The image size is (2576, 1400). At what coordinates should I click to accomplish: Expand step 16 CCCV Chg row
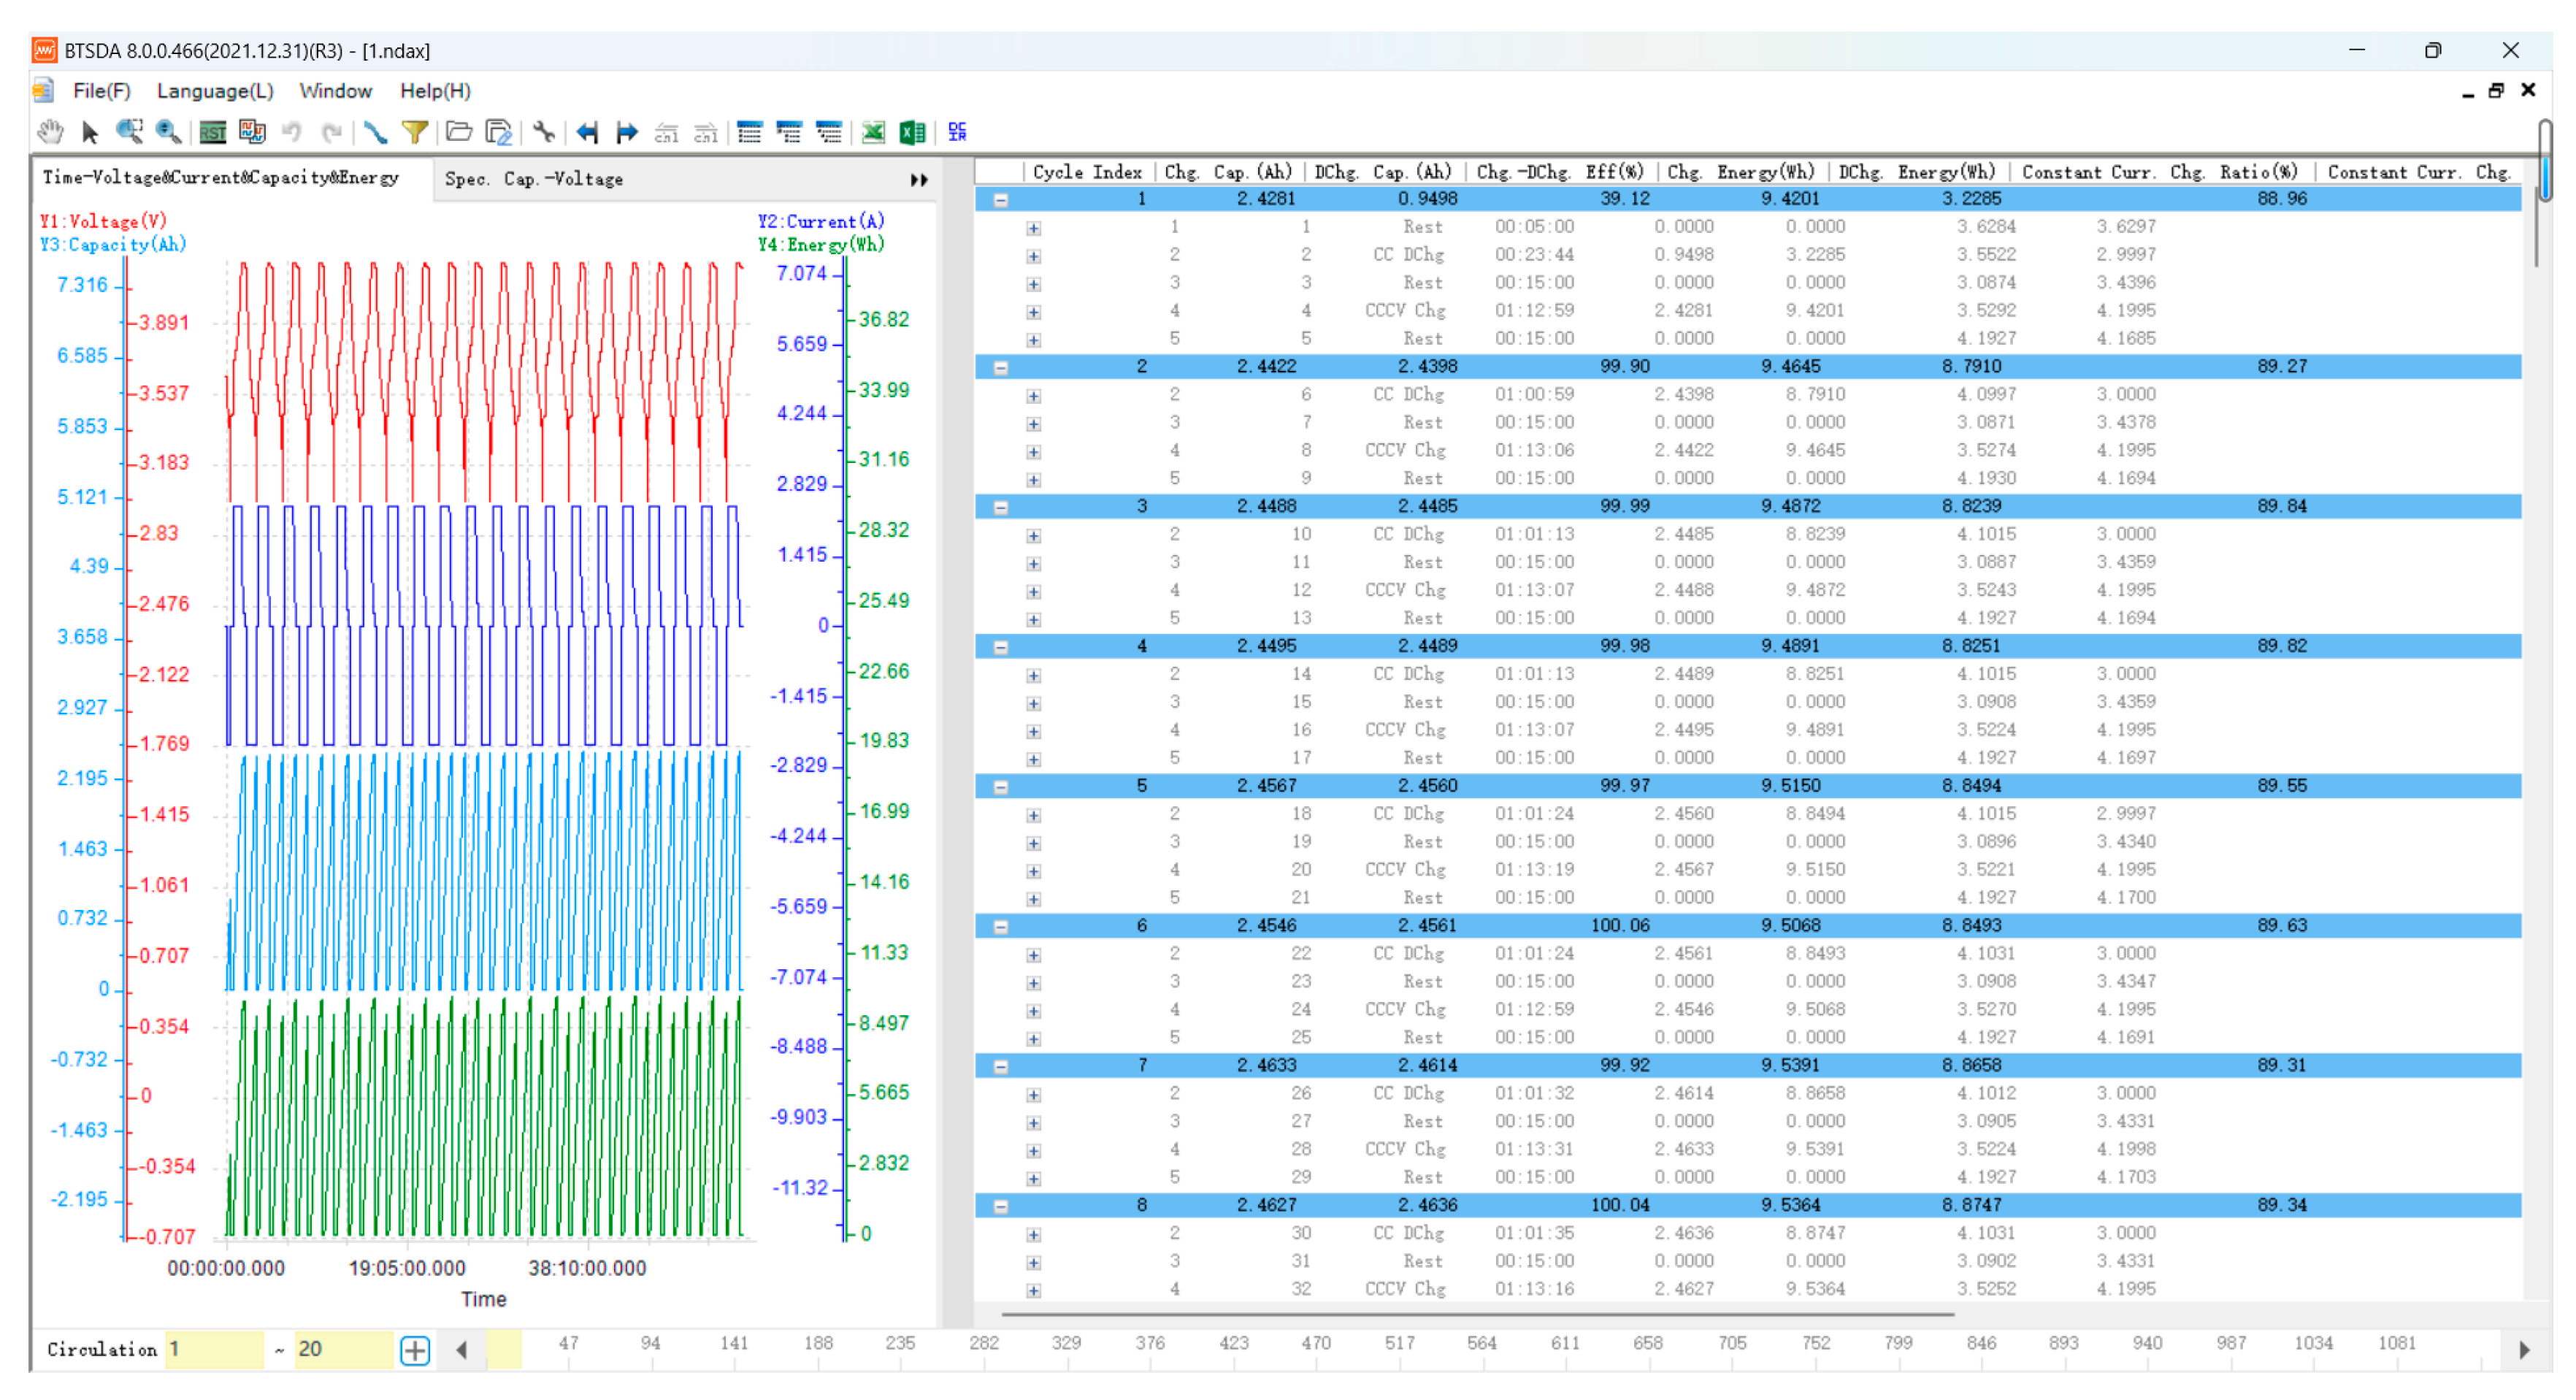(1033, 732)
